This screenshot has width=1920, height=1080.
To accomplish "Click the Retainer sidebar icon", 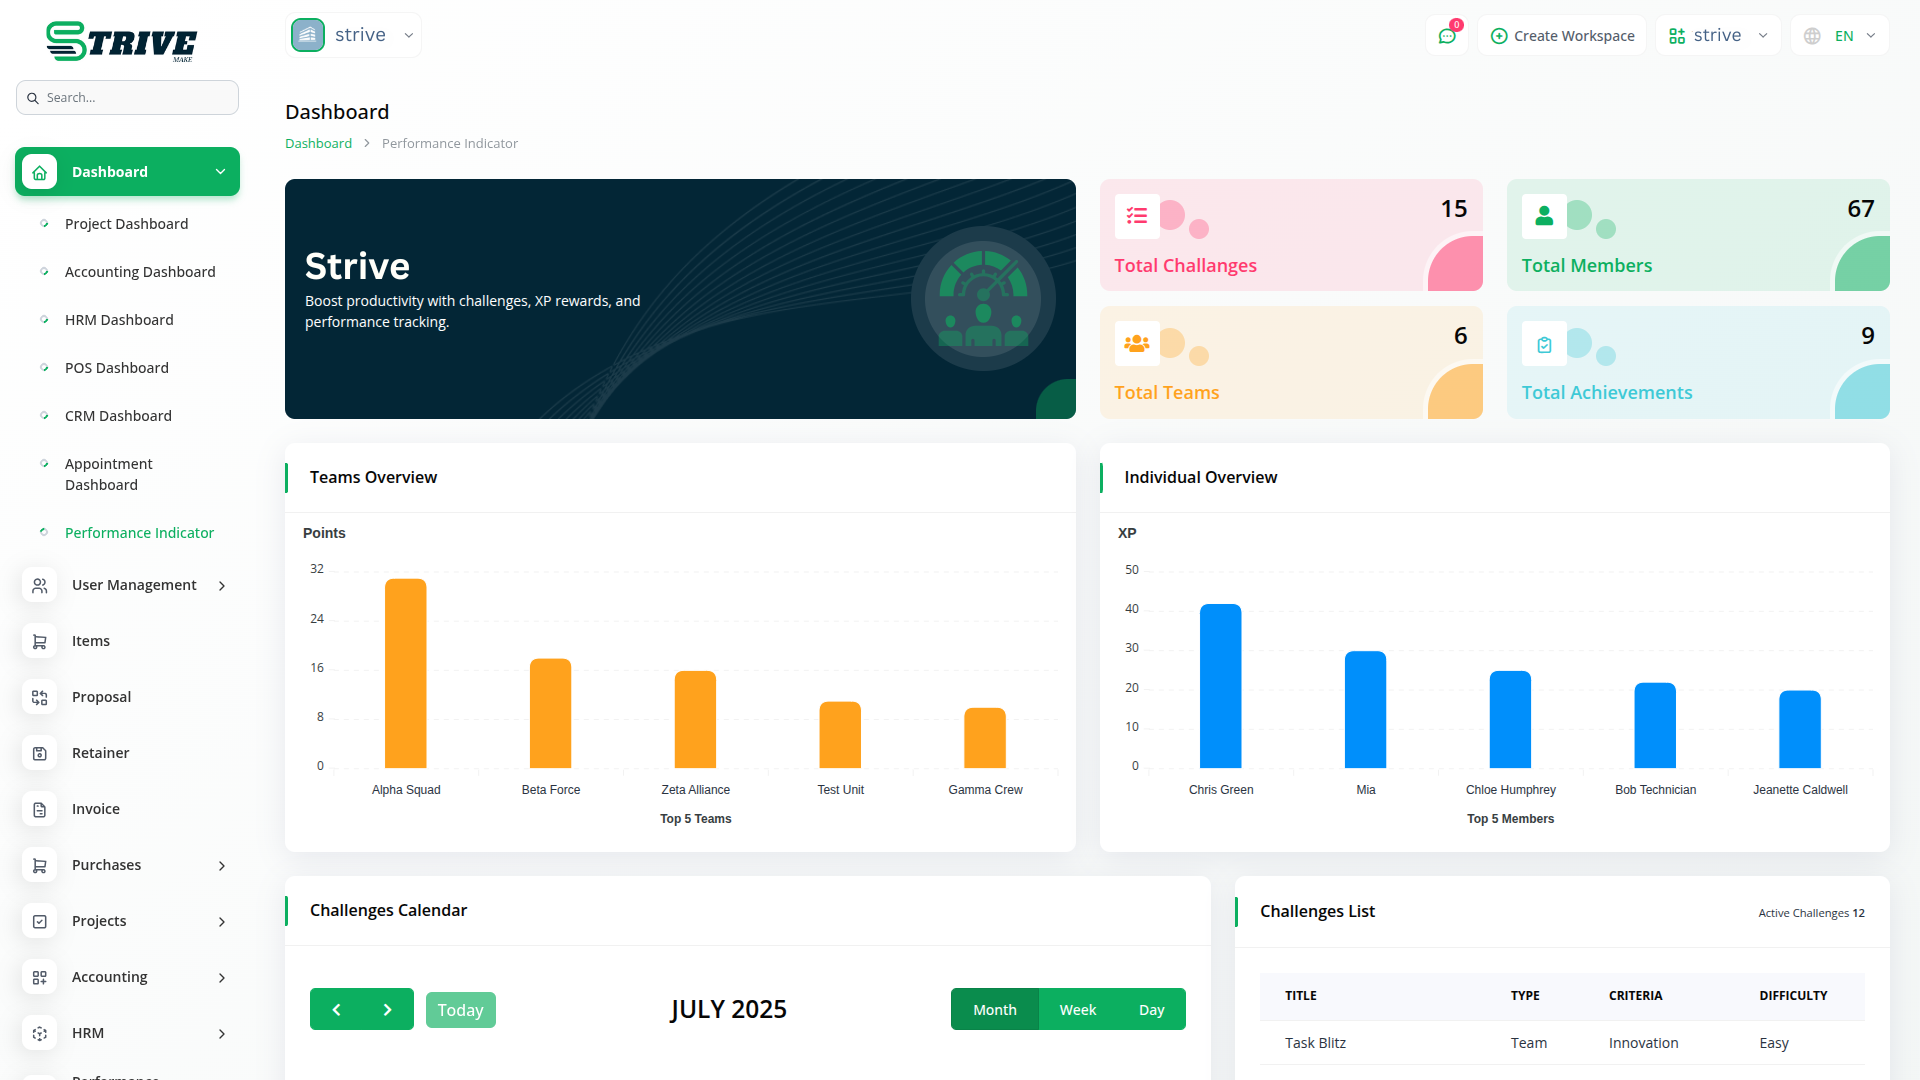I will pos(40,753).
